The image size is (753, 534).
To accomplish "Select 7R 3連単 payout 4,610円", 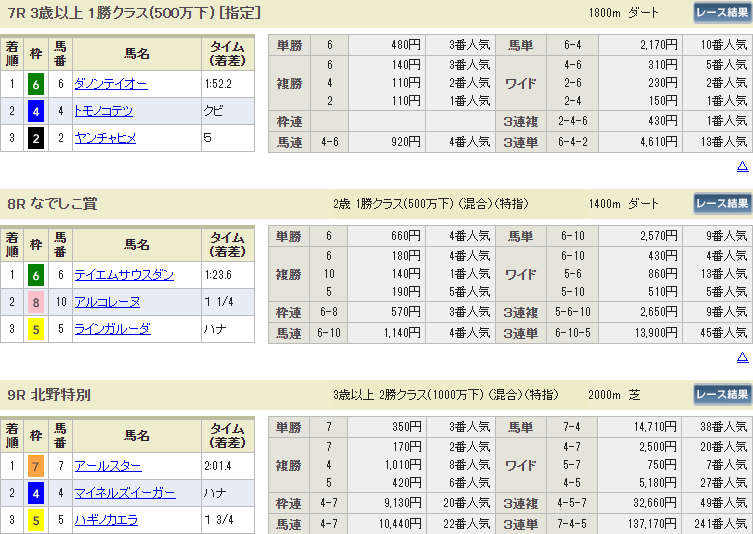I will 659,142.
